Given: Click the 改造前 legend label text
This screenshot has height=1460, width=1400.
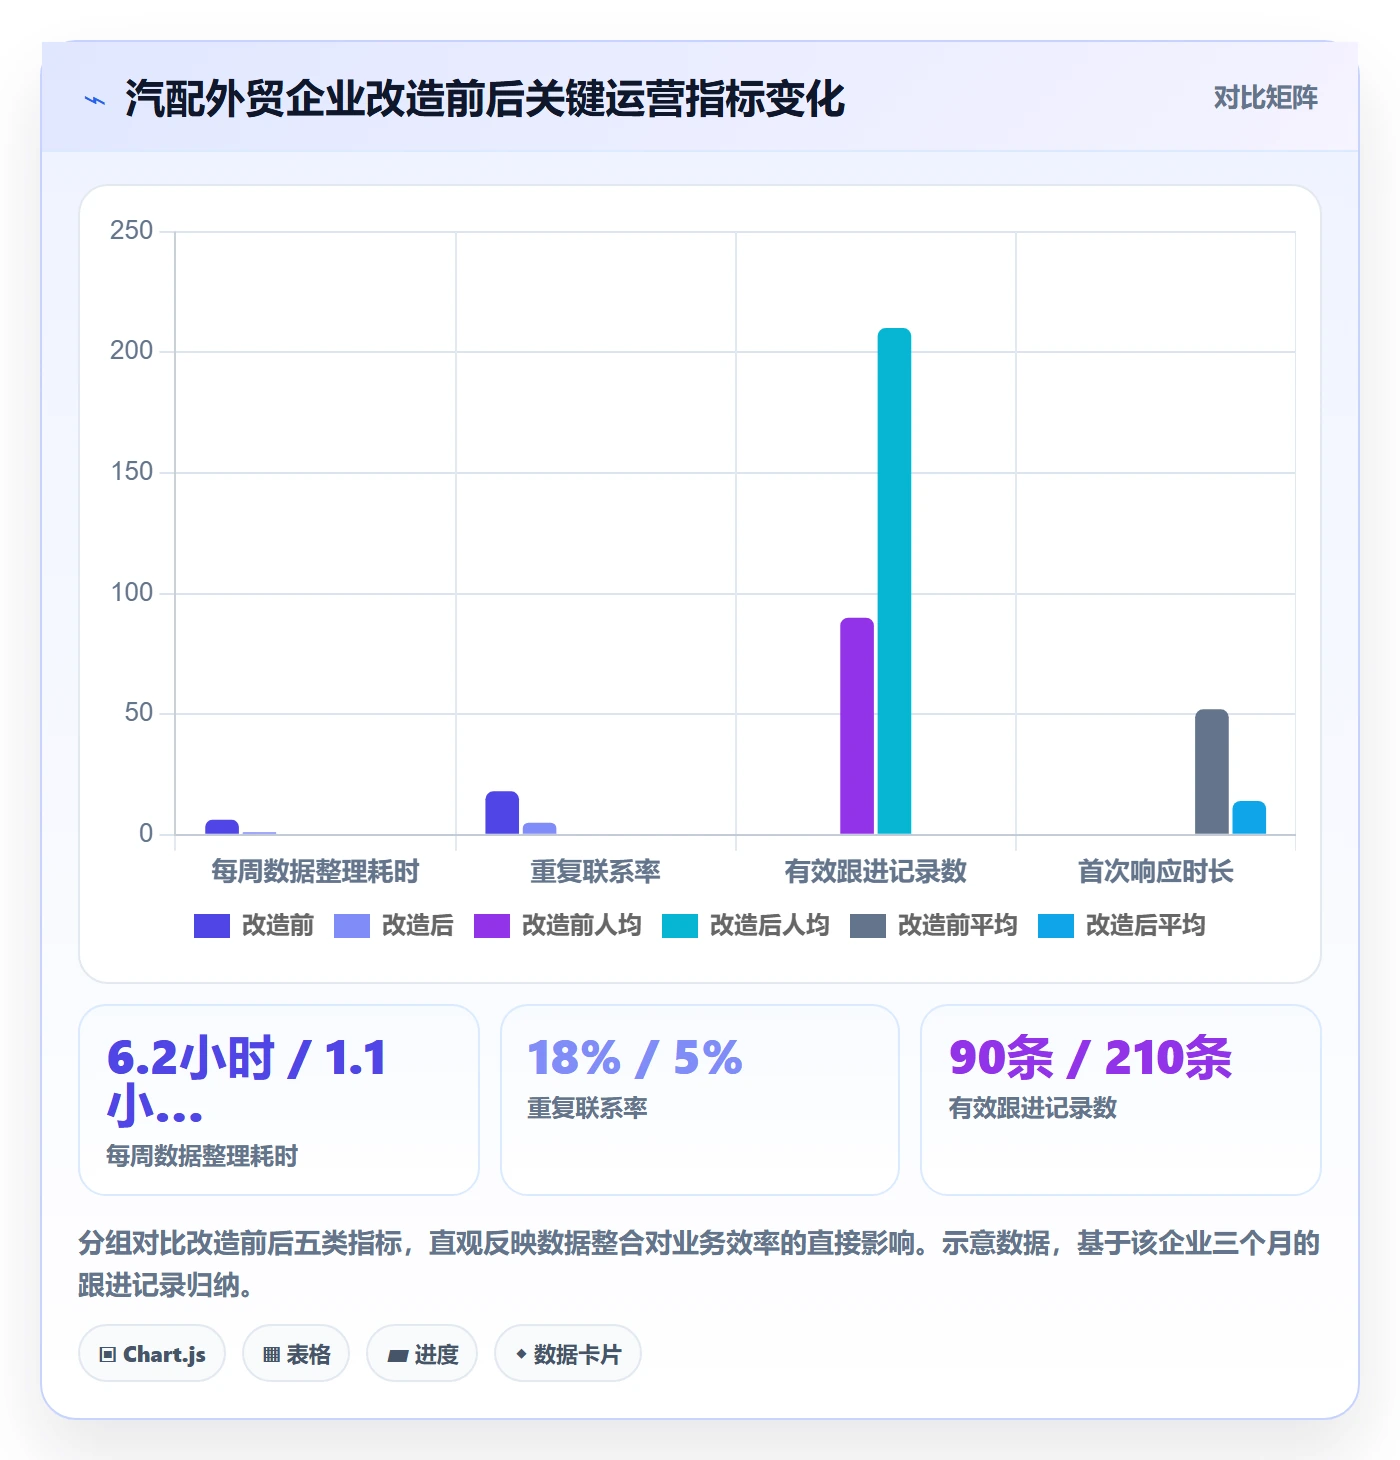Looking at the screenshot, I should (278, 926).
